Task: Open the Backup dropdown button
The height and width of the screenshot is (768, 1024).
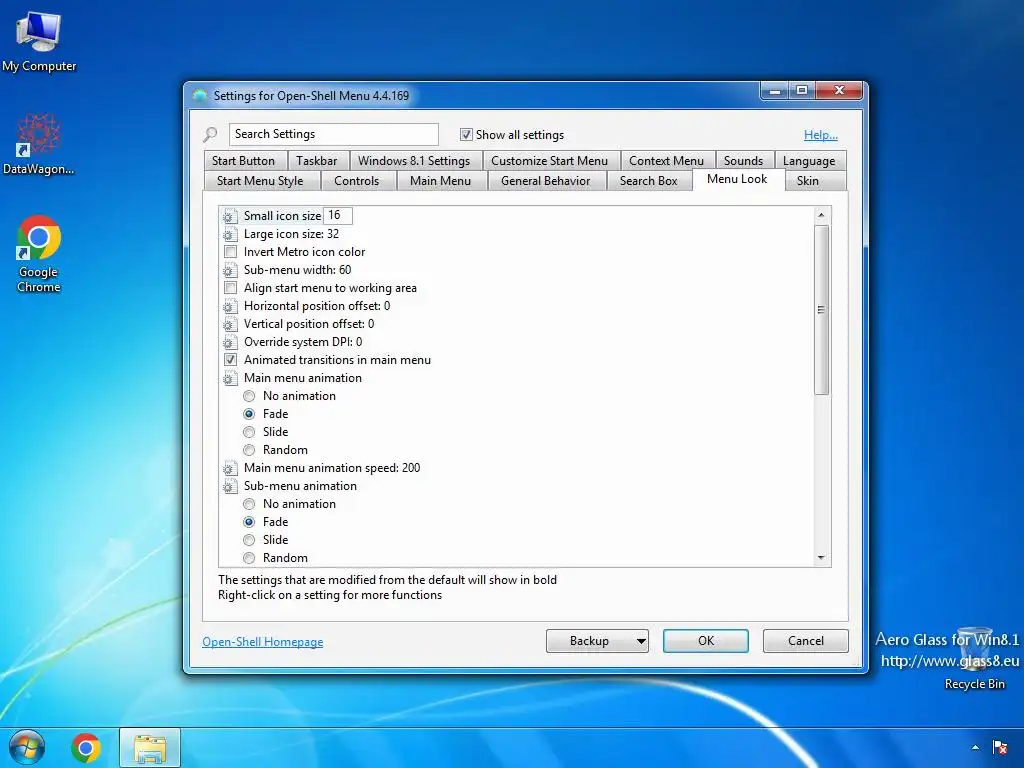Action: (597, 641)
